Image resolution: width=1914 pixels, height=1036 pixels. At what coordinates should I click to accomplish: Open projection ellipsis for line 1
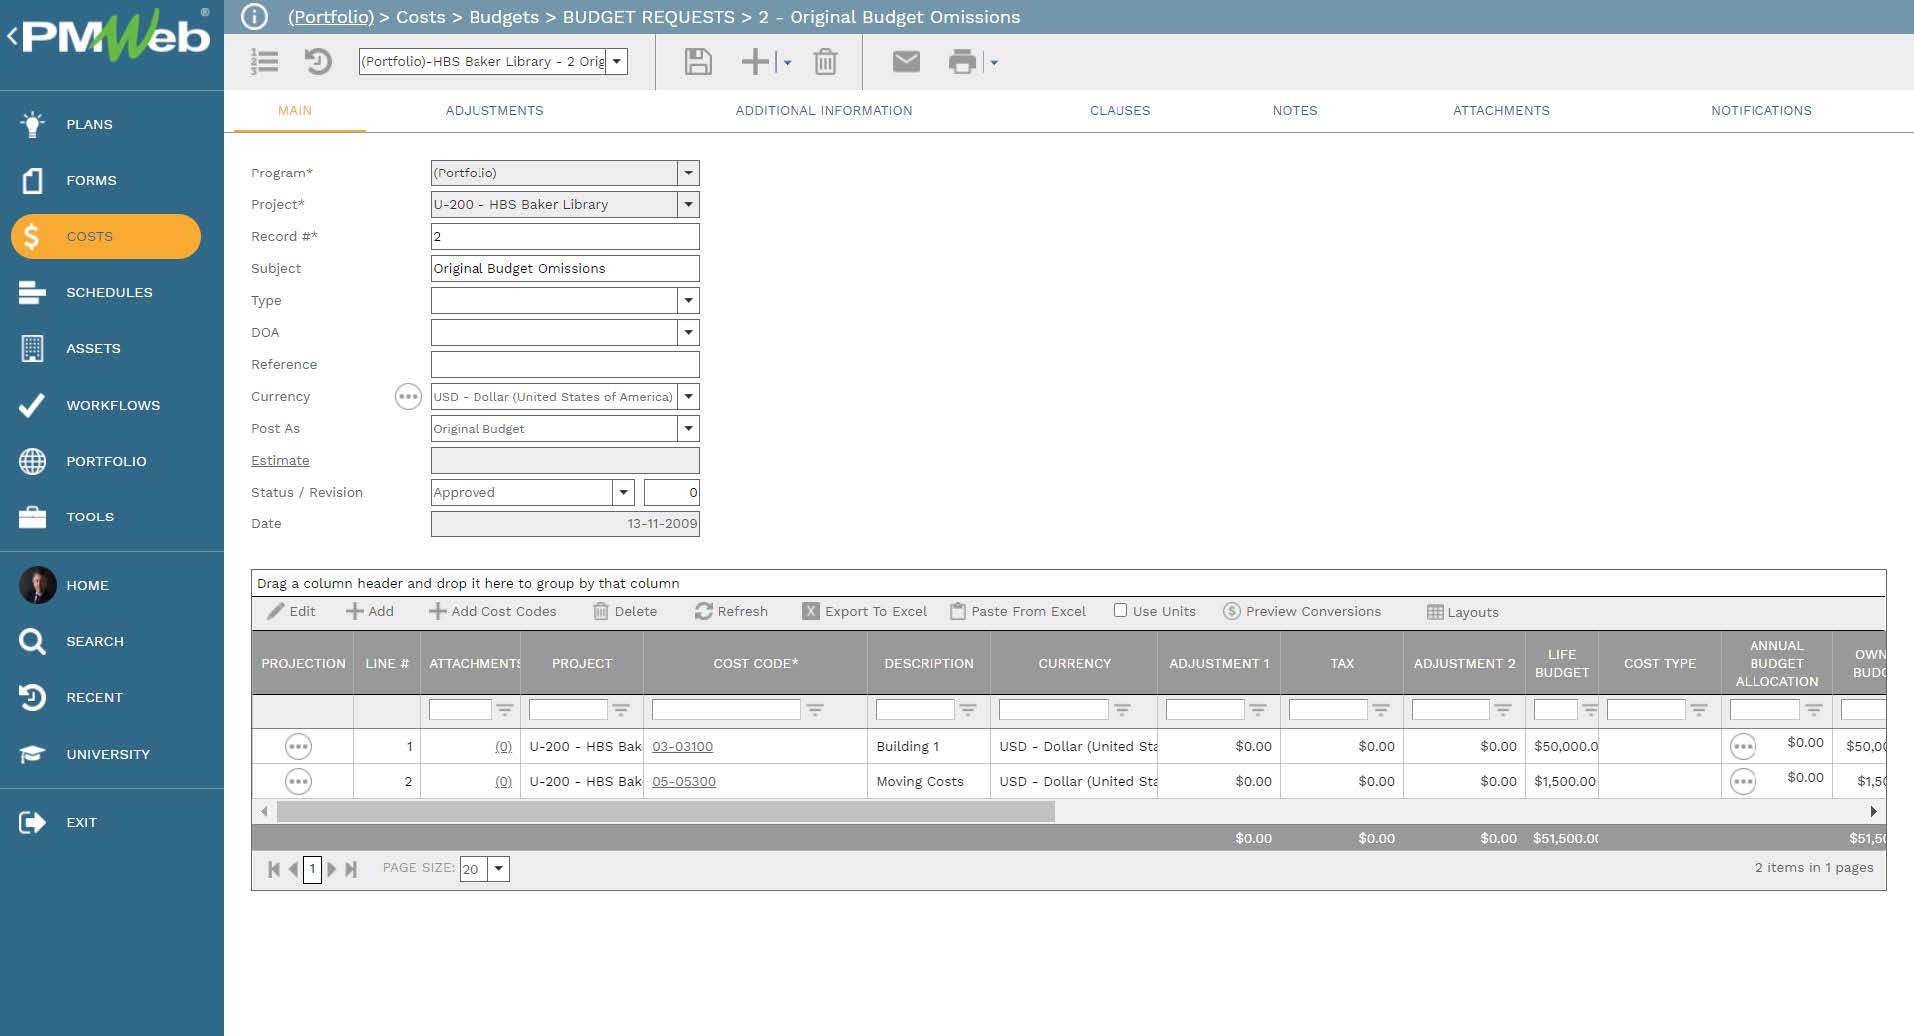pos(298,746)
